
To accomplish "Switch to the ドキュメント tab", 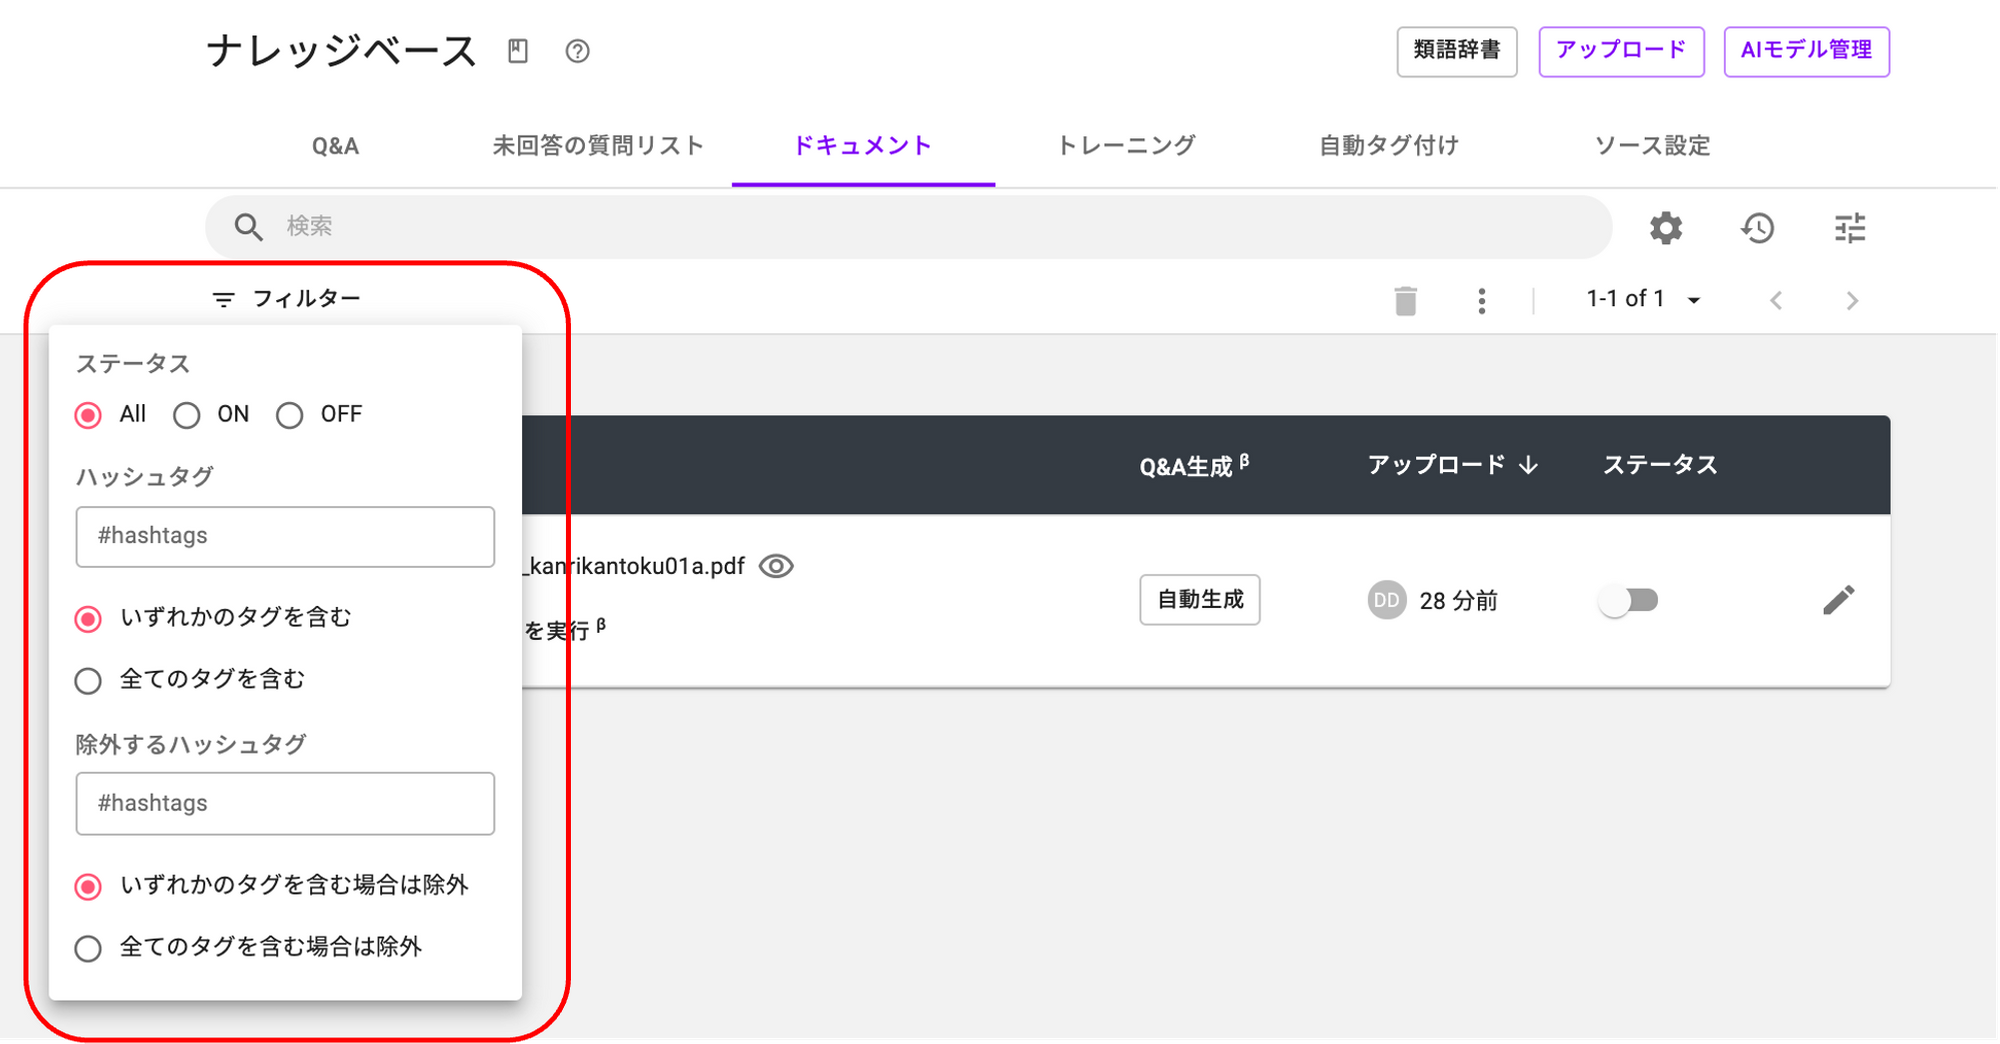I will pyautogui.click(x=863, y=146).
